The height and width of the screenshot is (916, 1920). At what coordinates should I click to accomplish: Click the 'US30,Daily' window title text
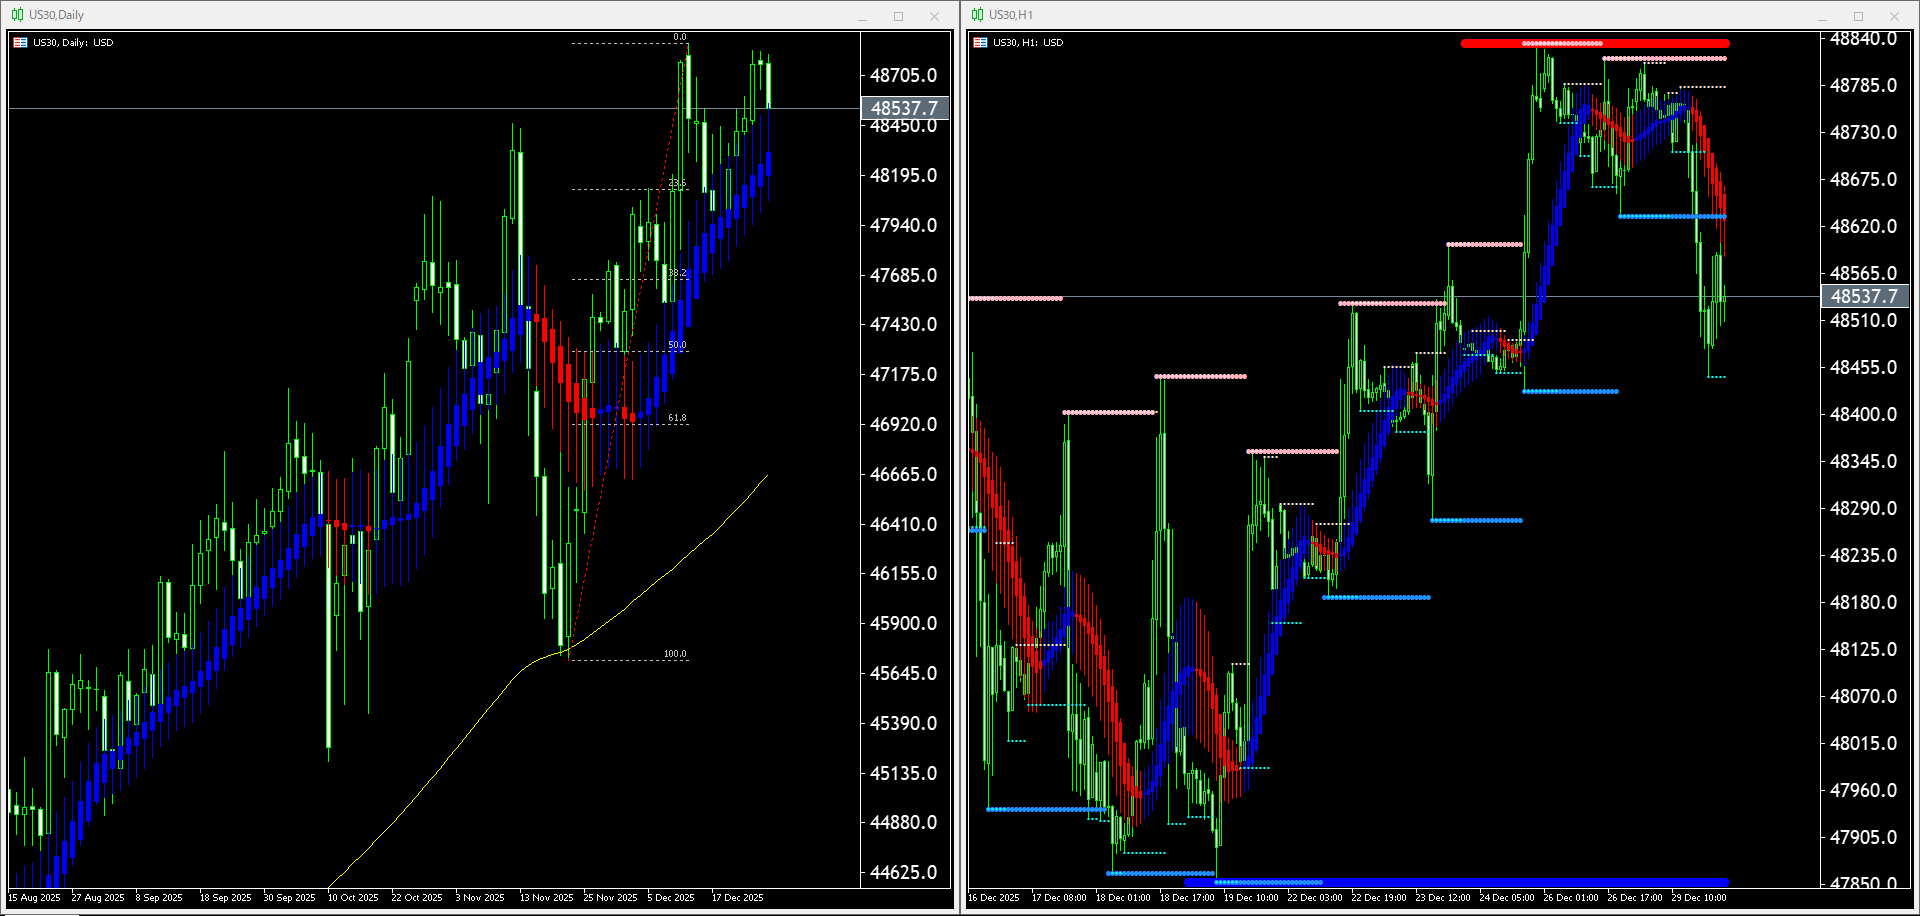click(x=57, y=15)
